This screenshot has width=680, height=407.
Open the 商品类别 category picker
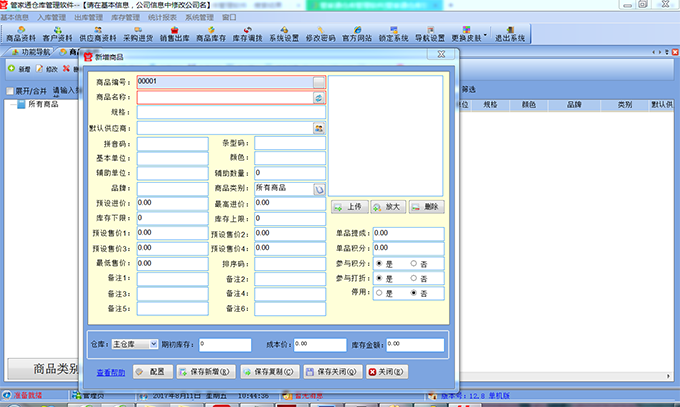(x=319, y=189)
